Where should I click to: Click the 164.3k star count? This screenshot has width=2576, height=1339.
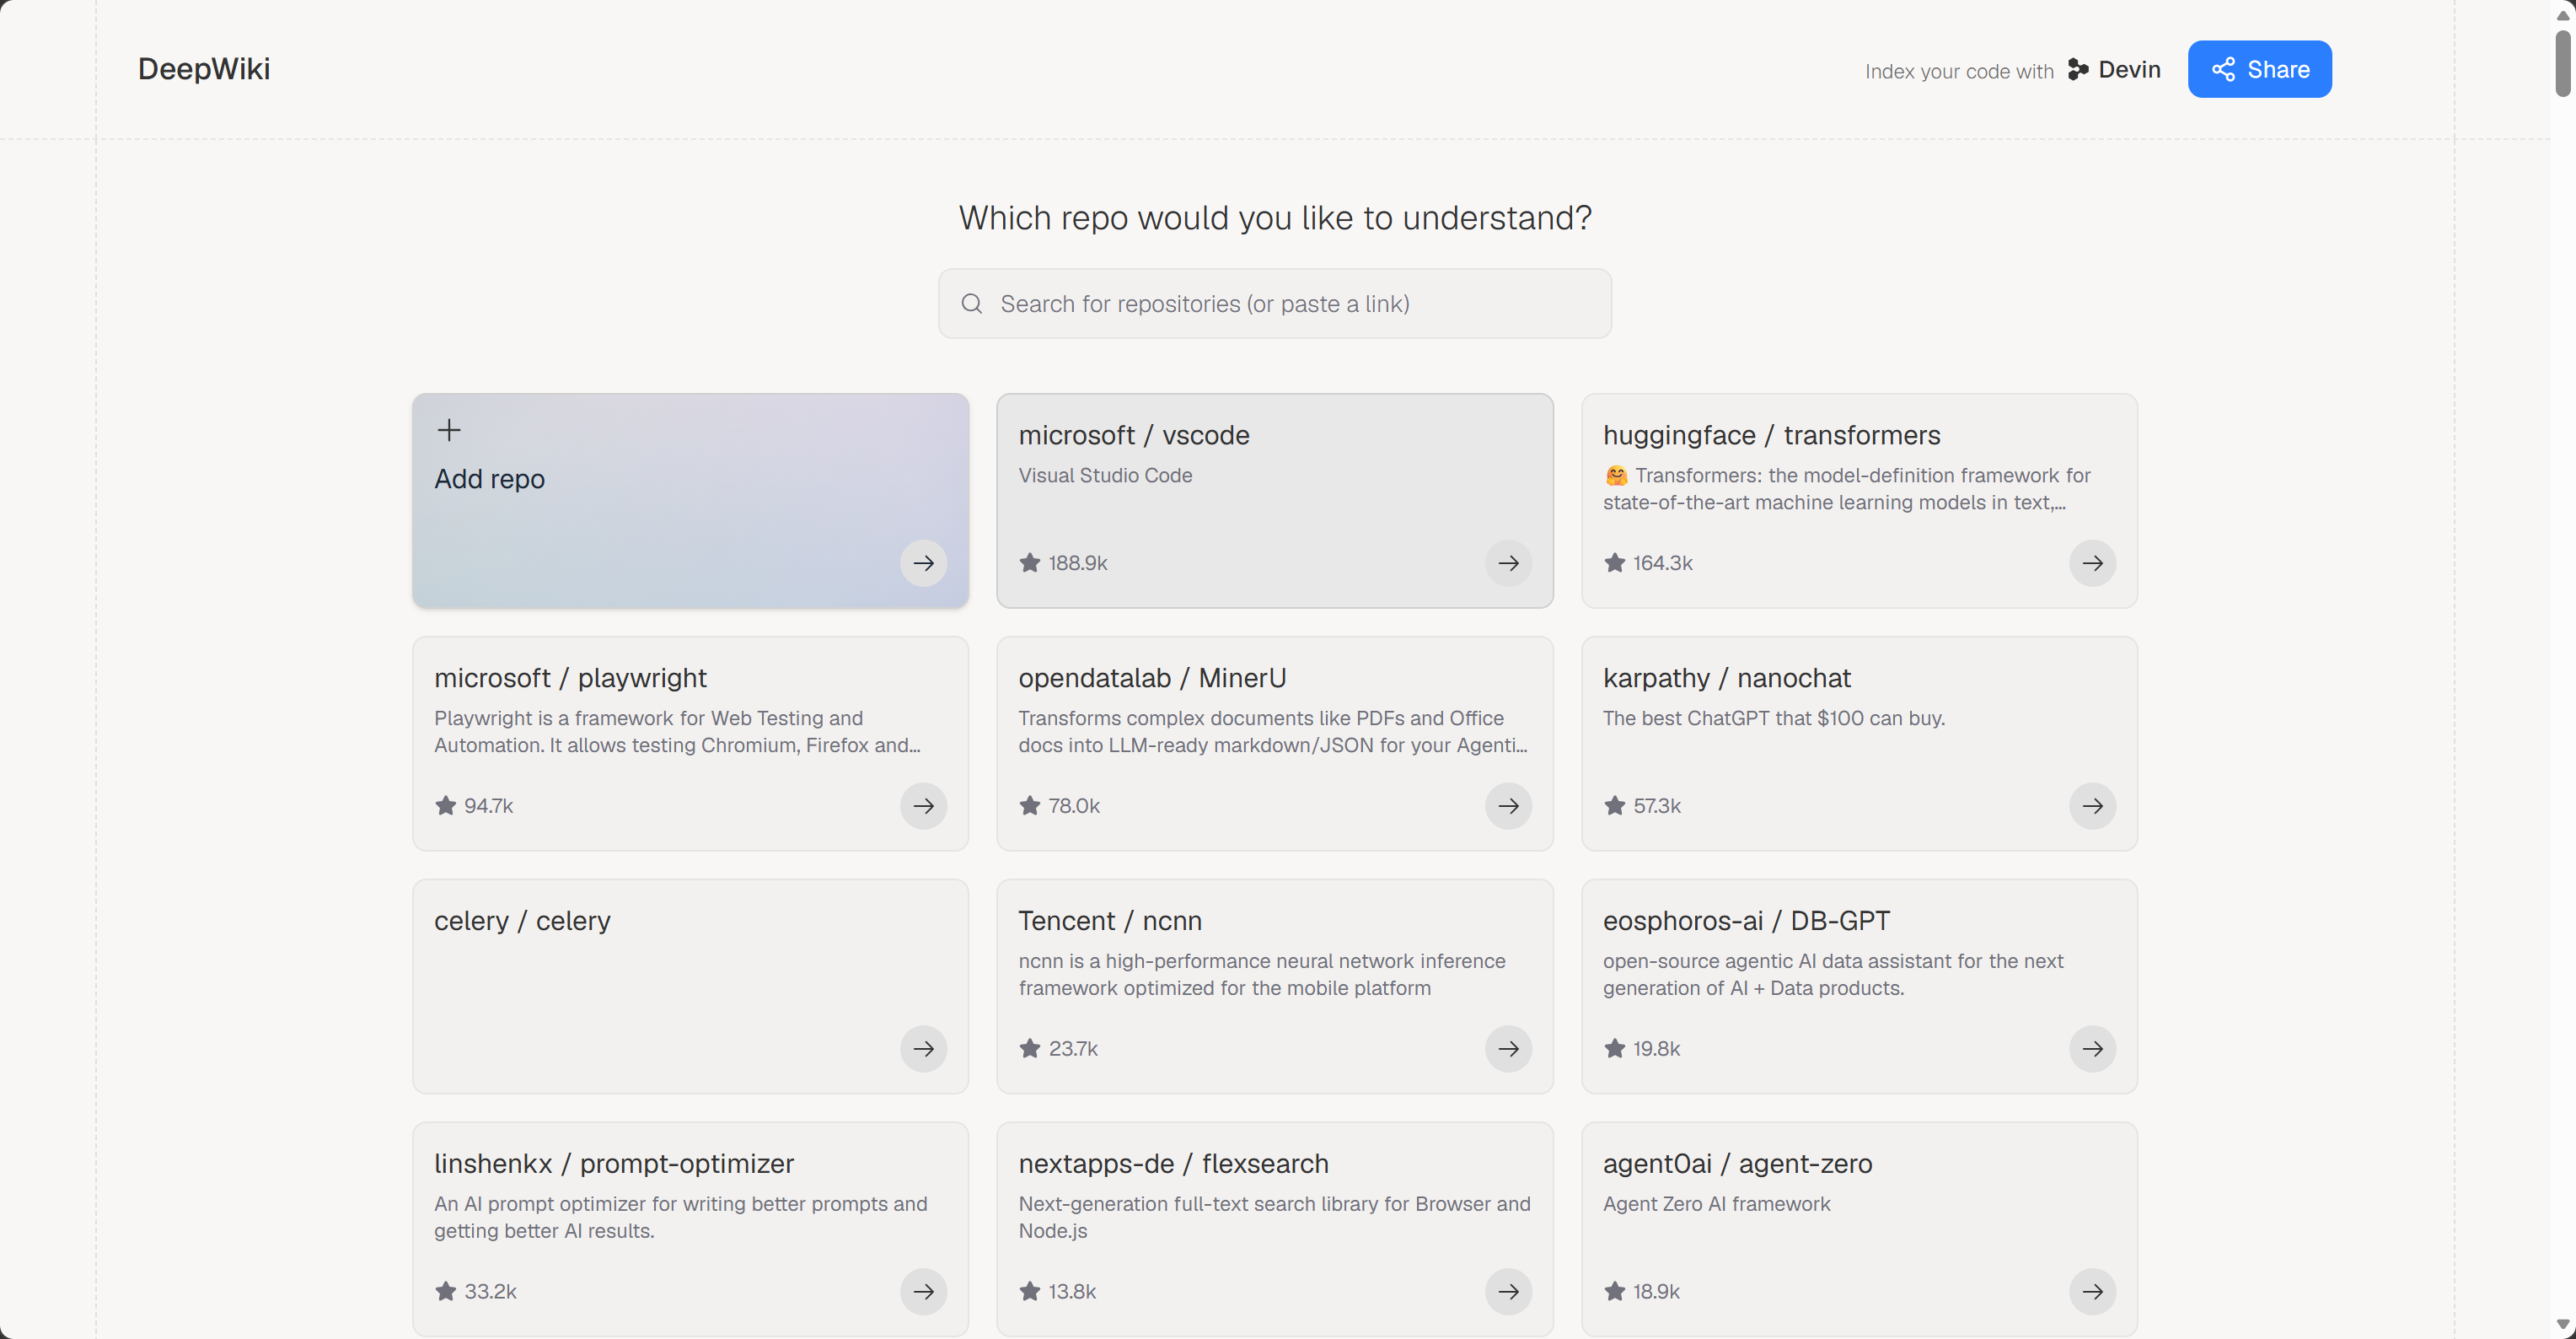(x=1662, y=563)
